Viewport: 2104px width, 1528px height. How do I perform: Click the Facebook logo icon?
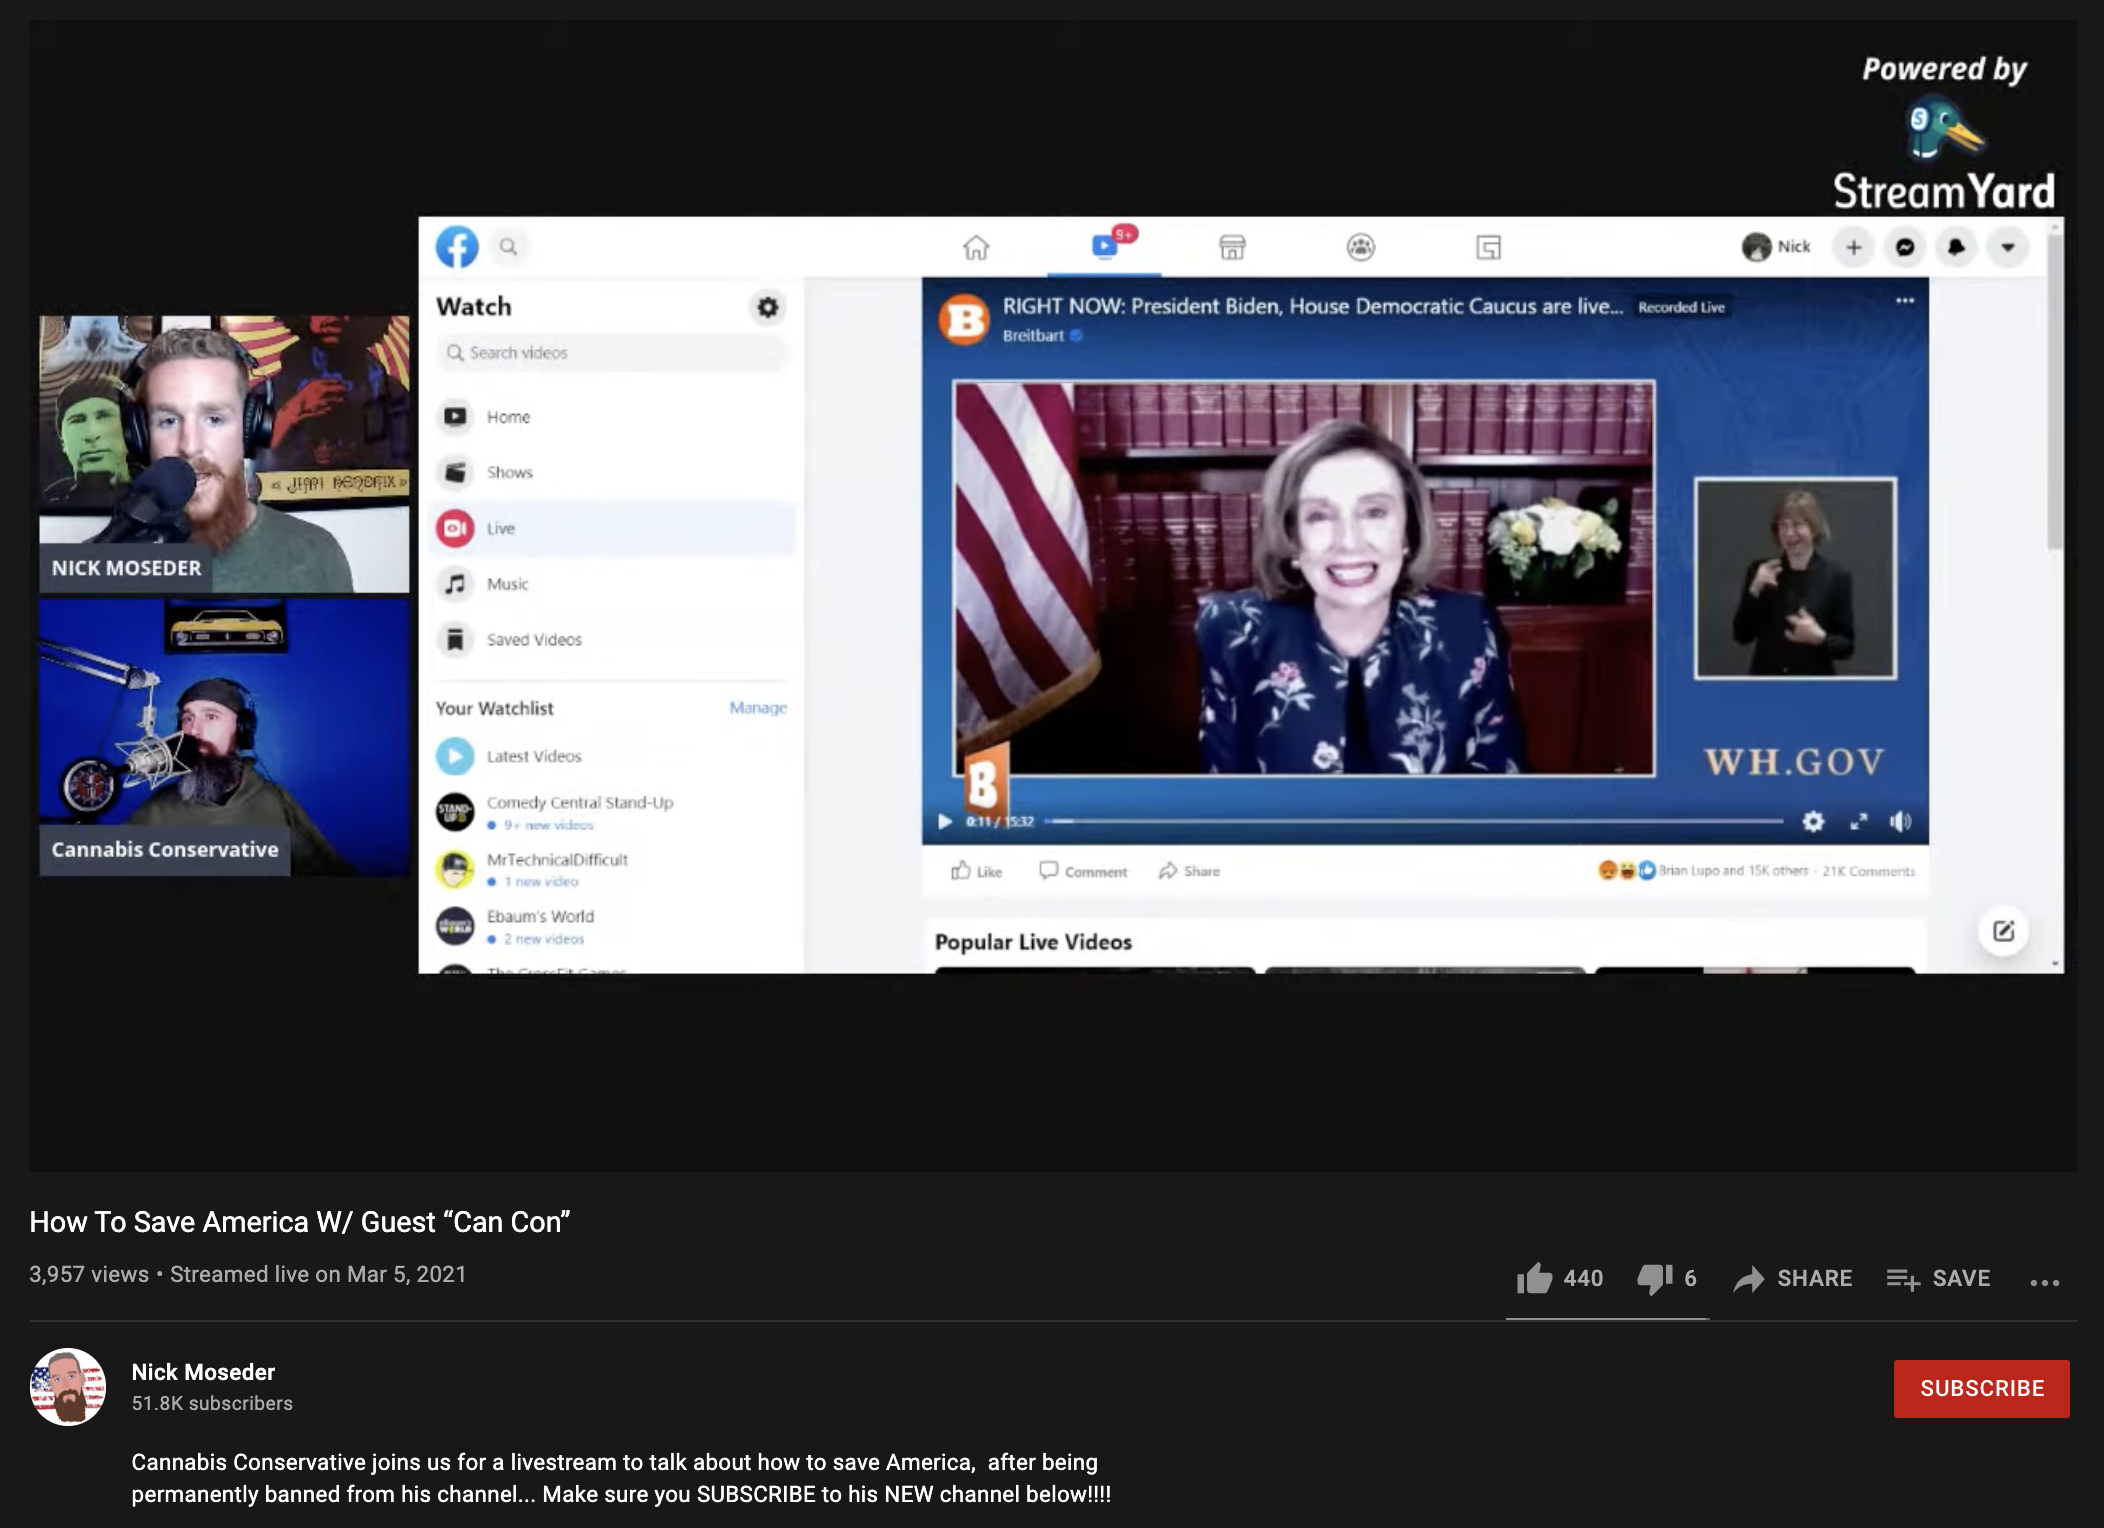point(457,247)
